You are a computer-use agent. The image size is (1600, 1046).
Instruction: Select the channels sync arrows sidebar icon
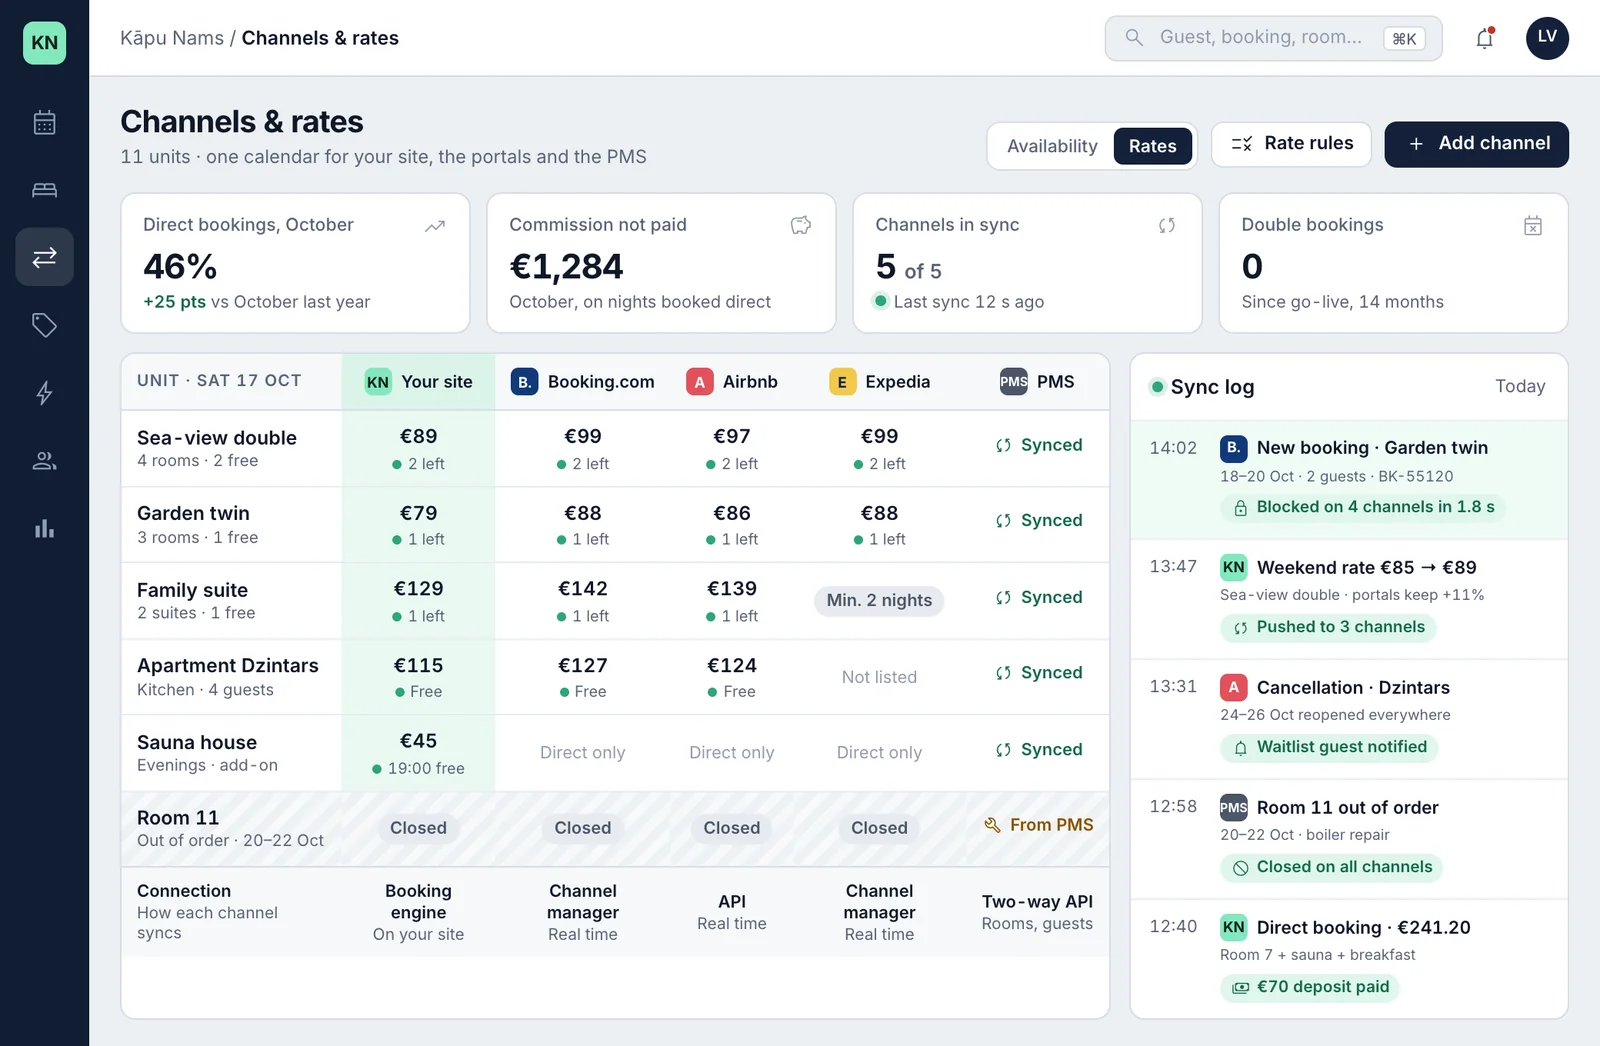44,257
